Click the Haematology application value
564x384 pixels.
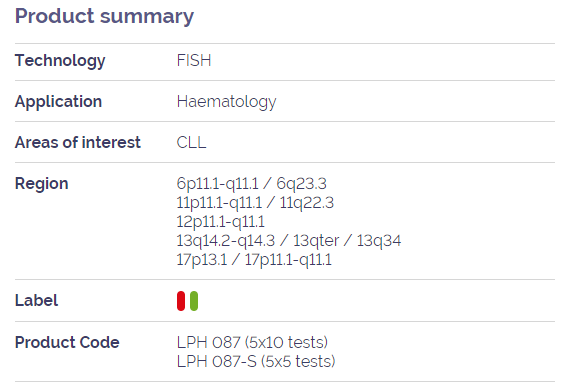tap(227, 102)
